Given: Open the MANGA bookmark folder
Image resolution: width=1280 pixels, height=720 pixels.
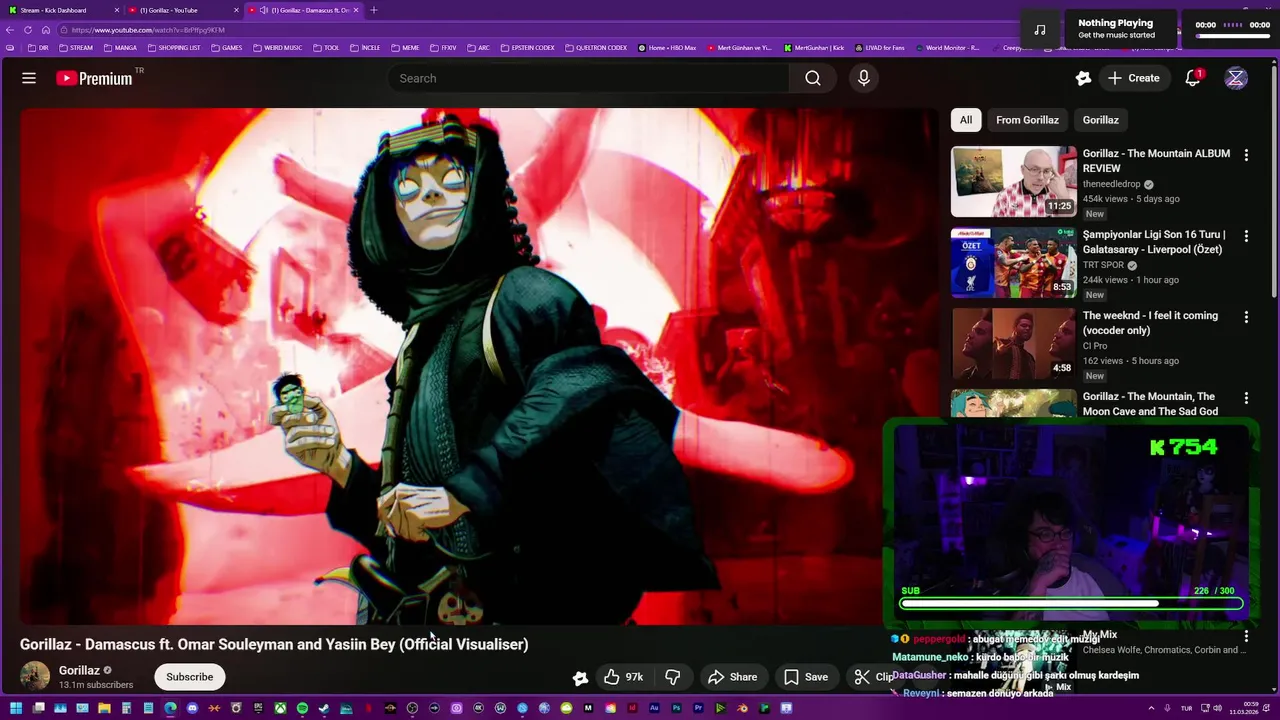Looking at the screenshot, I should point(120,48).
